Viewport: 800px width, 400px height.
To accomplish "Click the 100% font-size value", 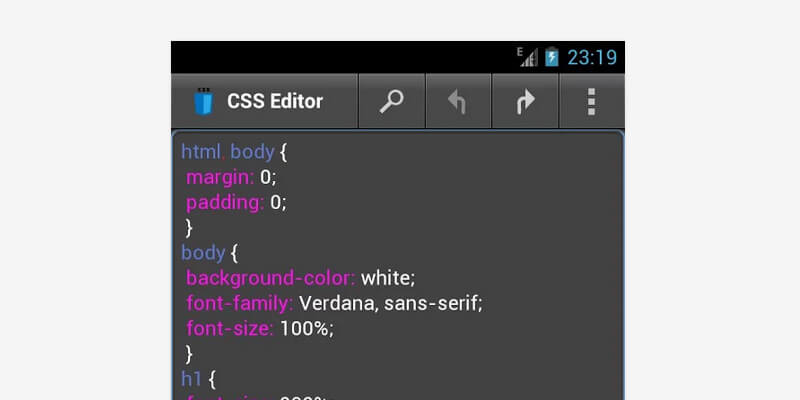I will point(305,327).
